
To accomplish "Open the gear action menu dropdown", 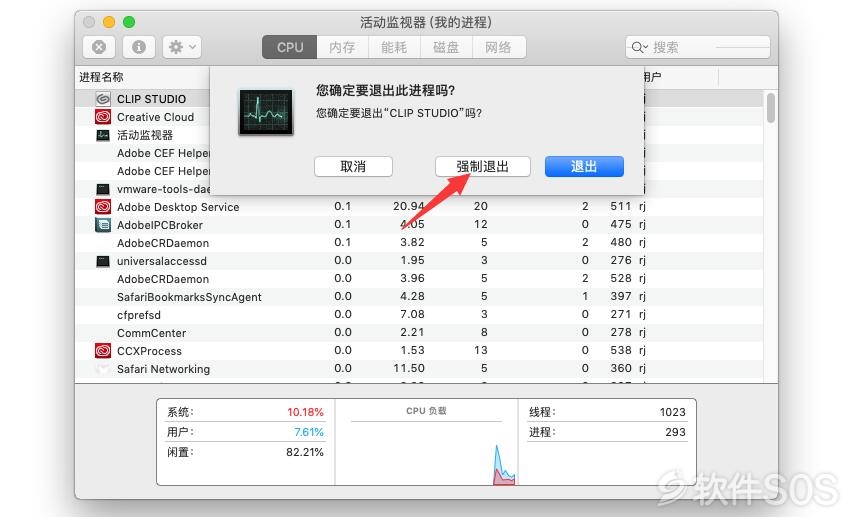I will pos(182,47).
